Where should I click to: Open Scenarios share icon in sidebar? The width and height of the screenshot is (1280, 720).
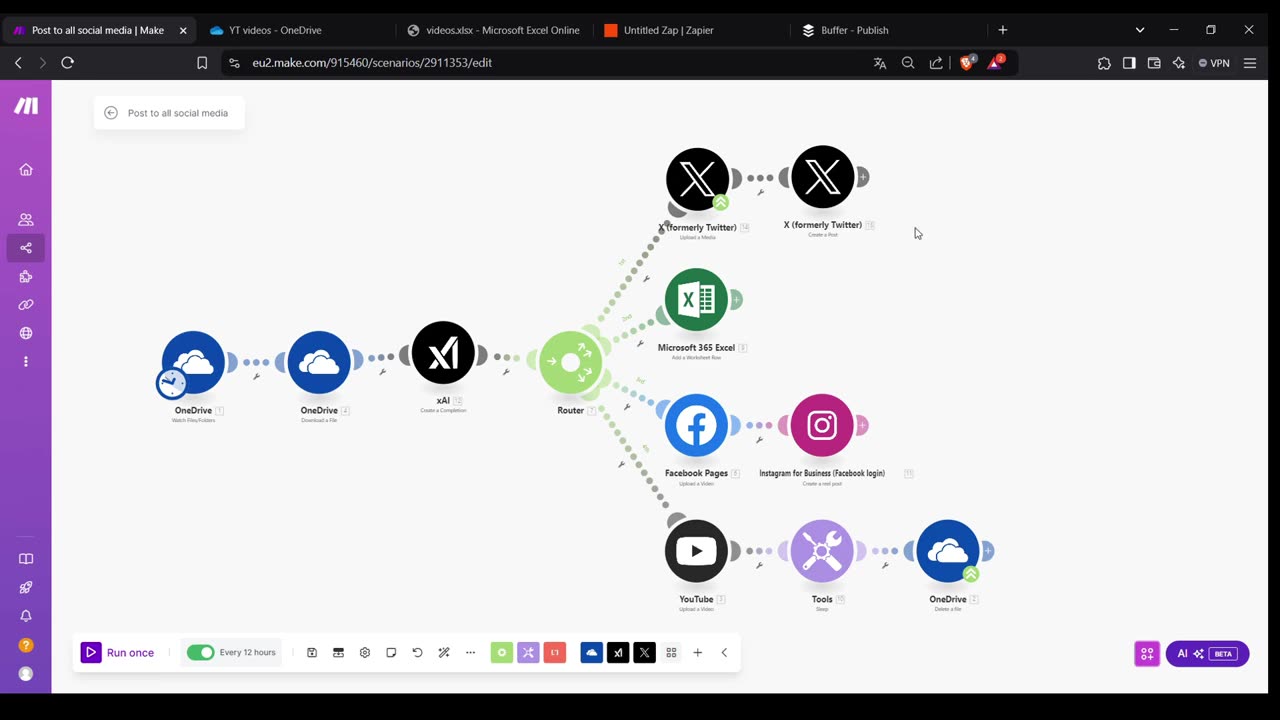tap(26, 248)
